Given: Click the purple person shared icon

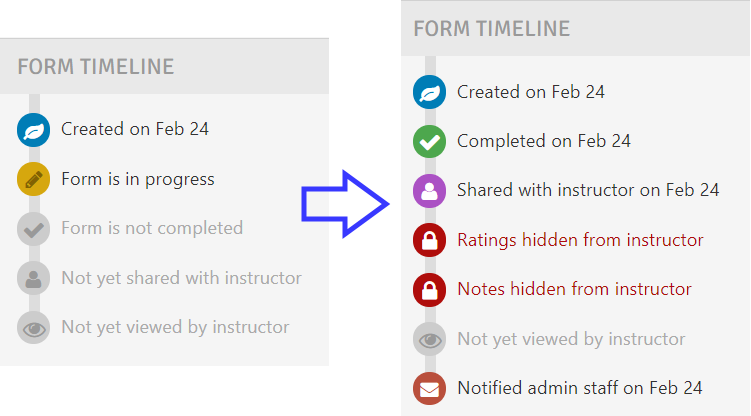Looking at the screenshot, I should tap(430, 191).
